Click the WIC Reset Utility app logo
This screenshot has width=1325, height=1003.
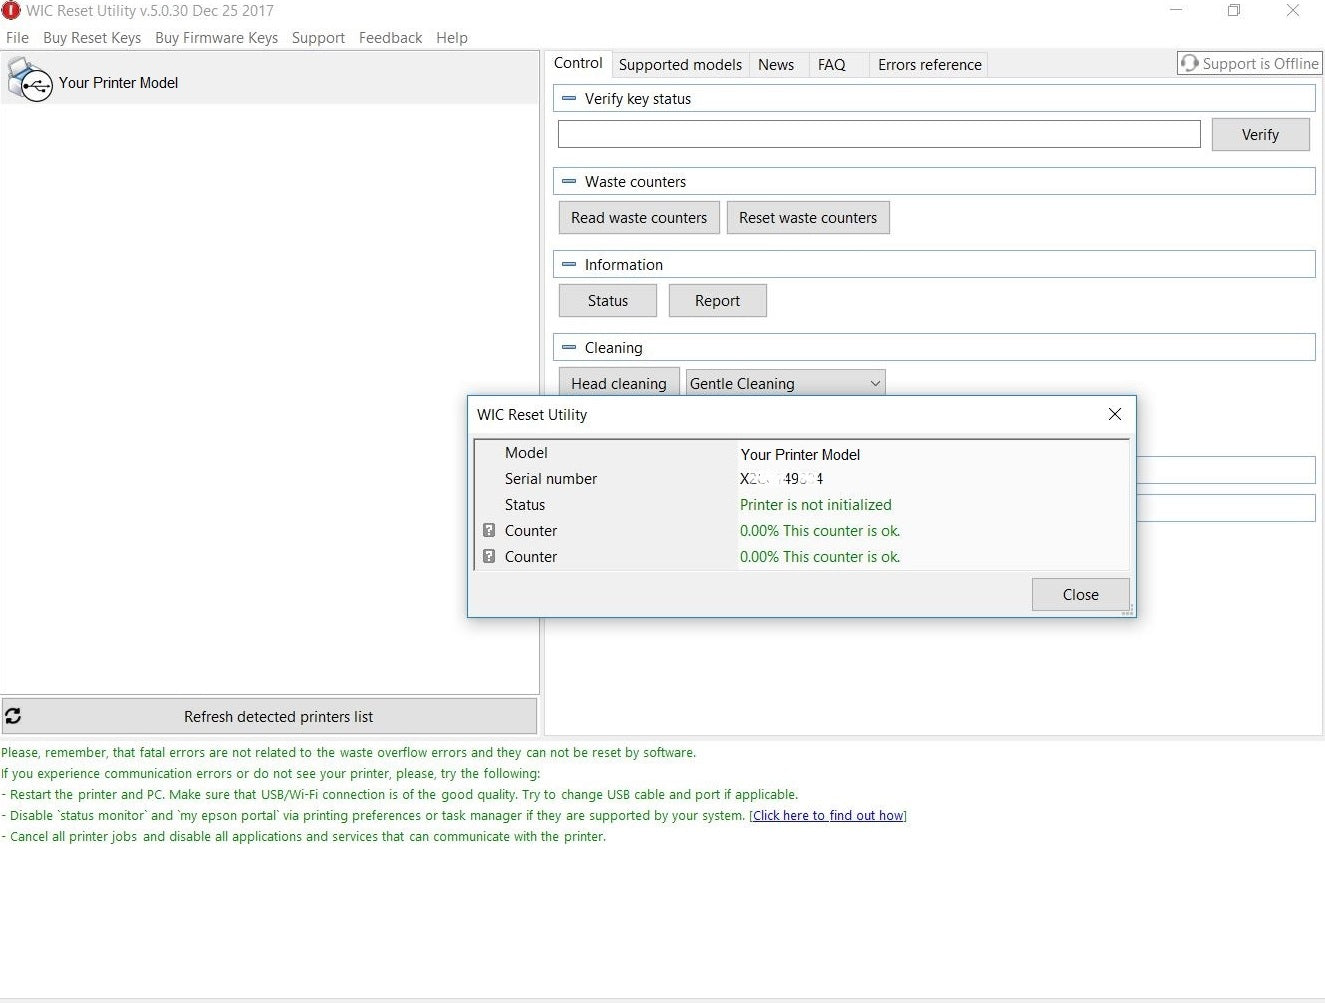(11, 10)
